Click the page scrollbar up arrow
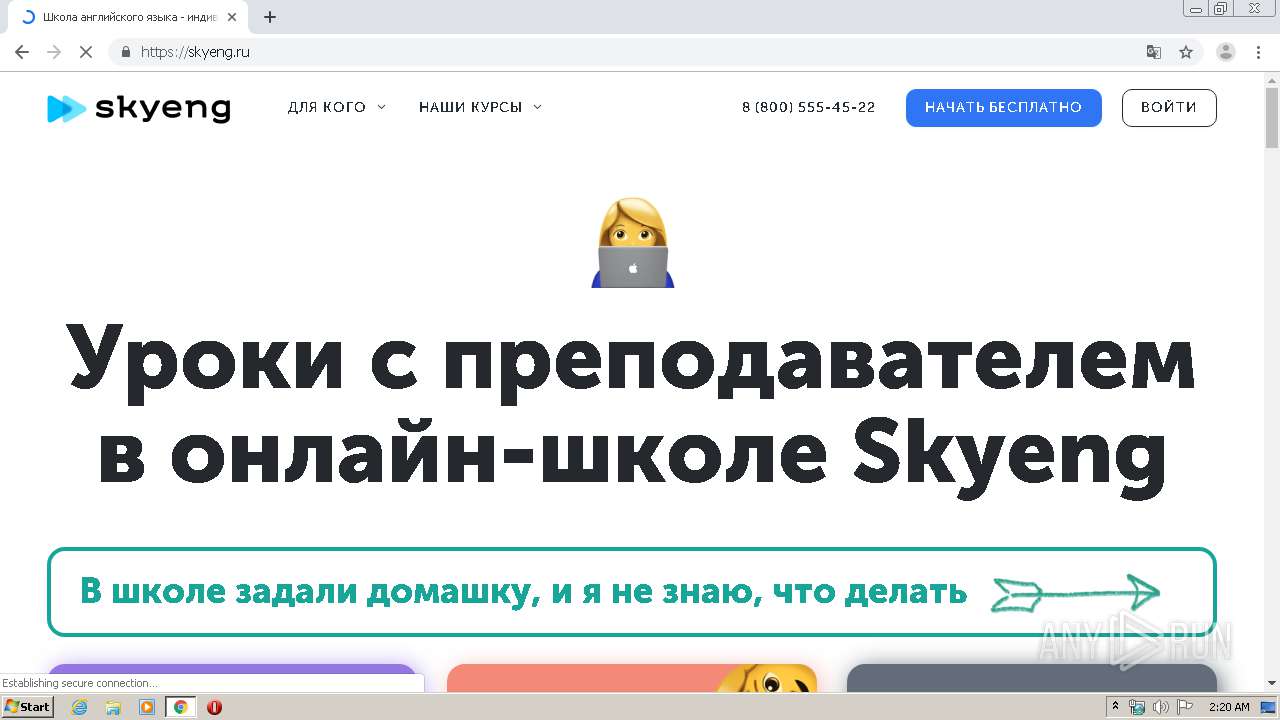 1272,79
